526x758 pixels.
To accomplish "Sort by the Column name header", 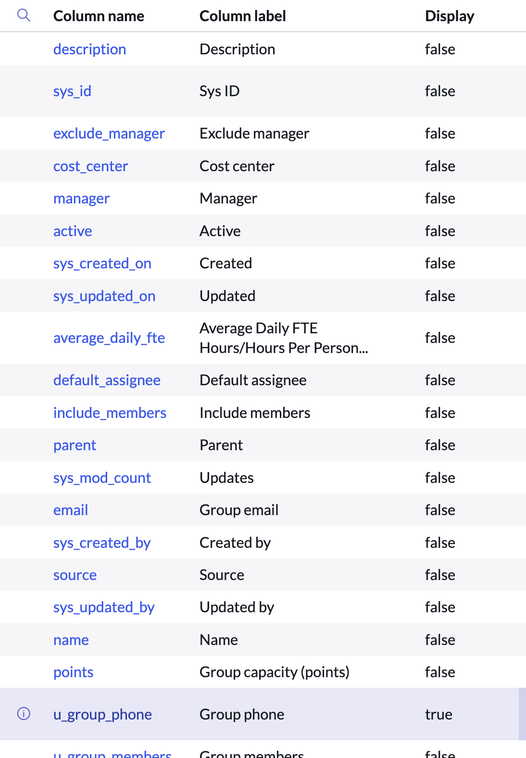I will pos(99,16).
